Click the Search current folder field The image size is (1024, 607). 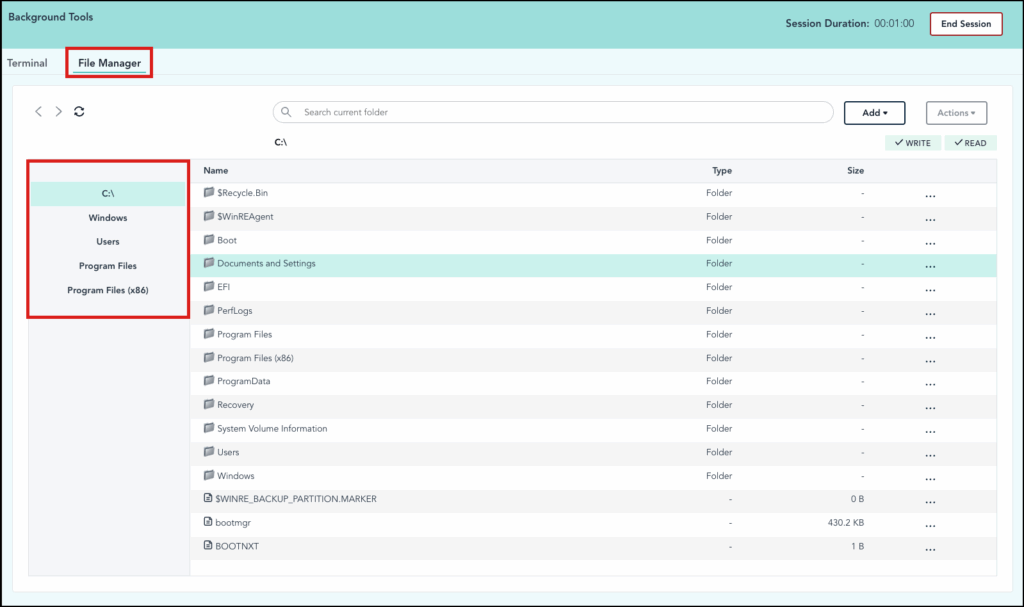(560, 112)
